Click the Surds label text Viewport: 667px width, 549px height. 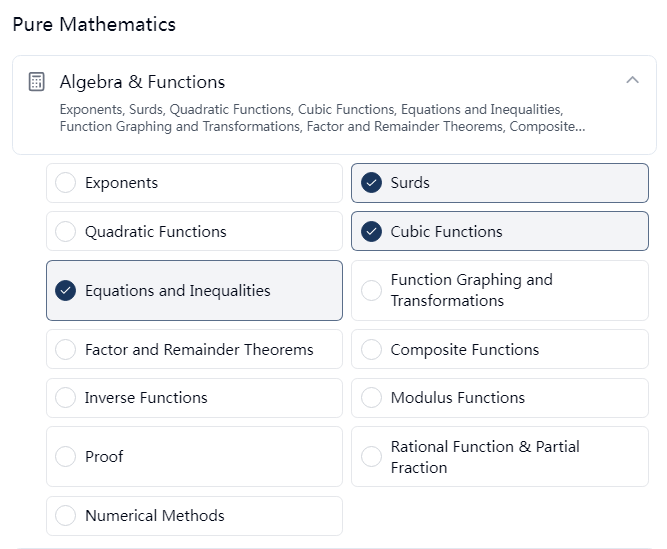(x=410, y=183)
